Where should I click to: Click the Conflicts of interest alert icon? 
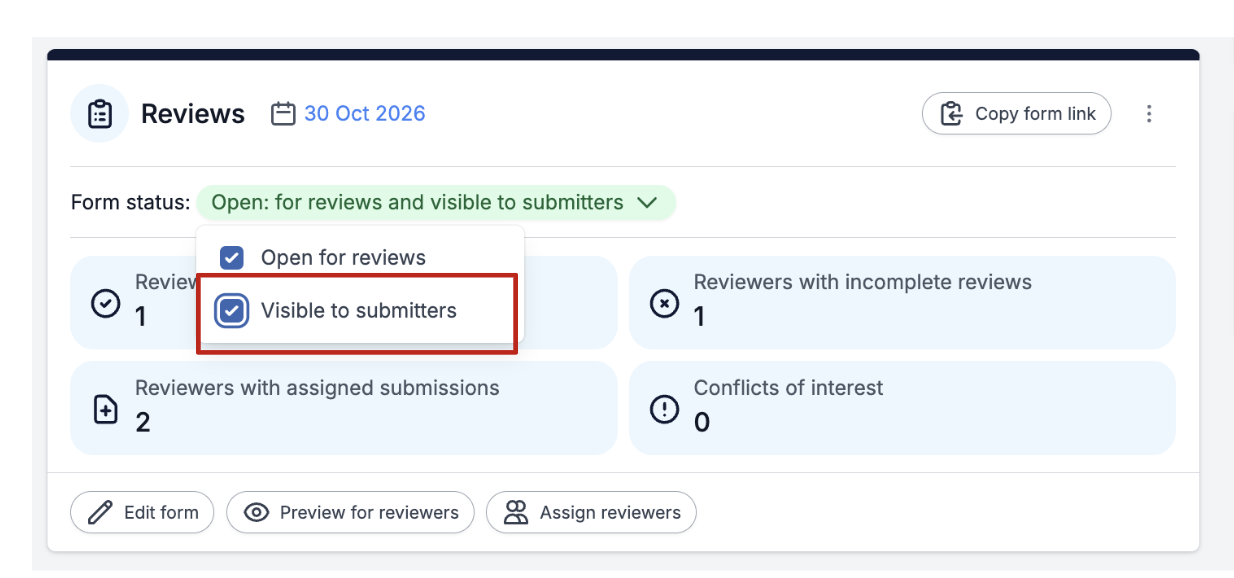tap(664, 409)
